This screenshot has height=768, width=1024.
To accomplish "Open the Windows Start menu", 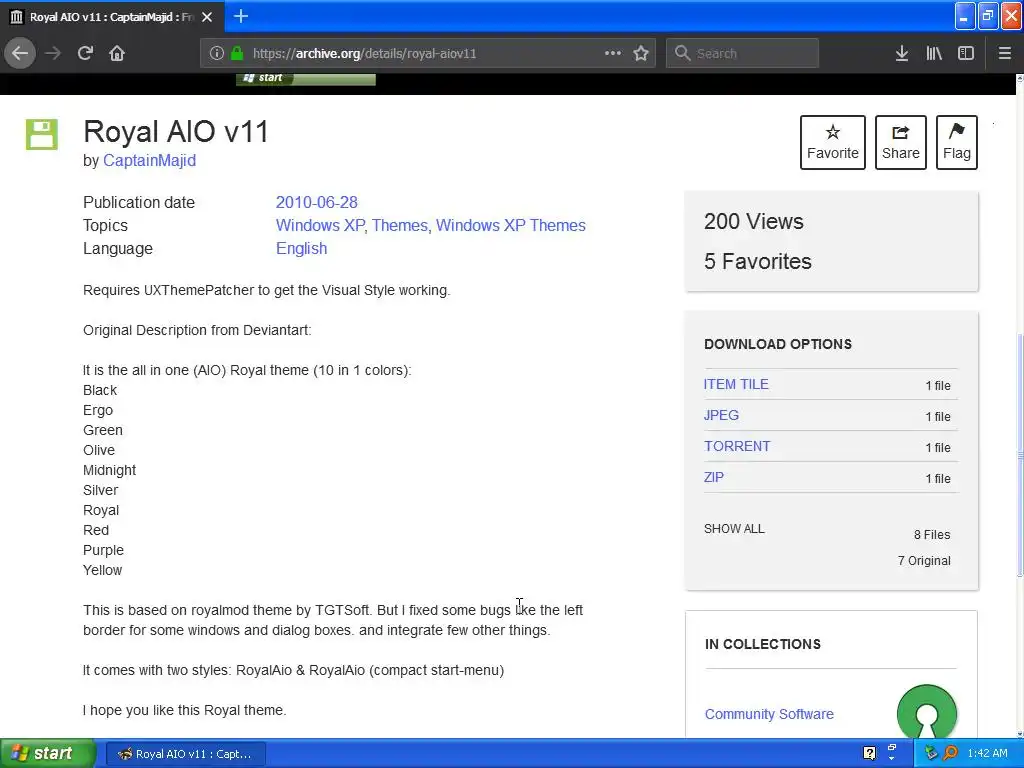I will [48, 753].
